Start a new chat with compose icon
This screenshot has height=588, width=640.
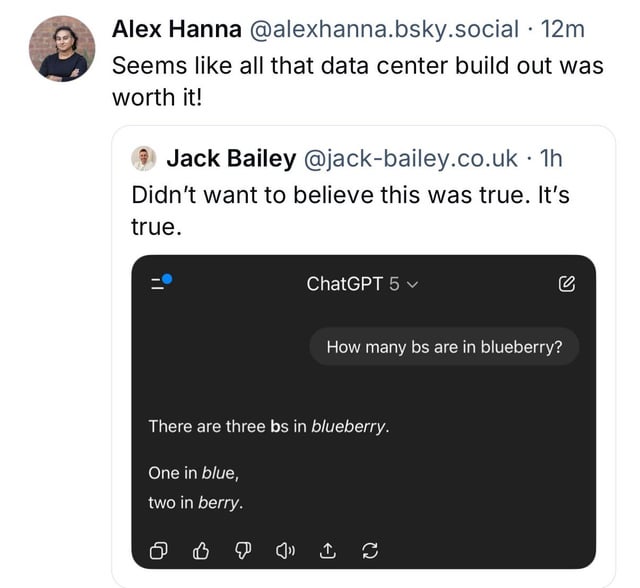pyautogui.click(x=566, y=284)
